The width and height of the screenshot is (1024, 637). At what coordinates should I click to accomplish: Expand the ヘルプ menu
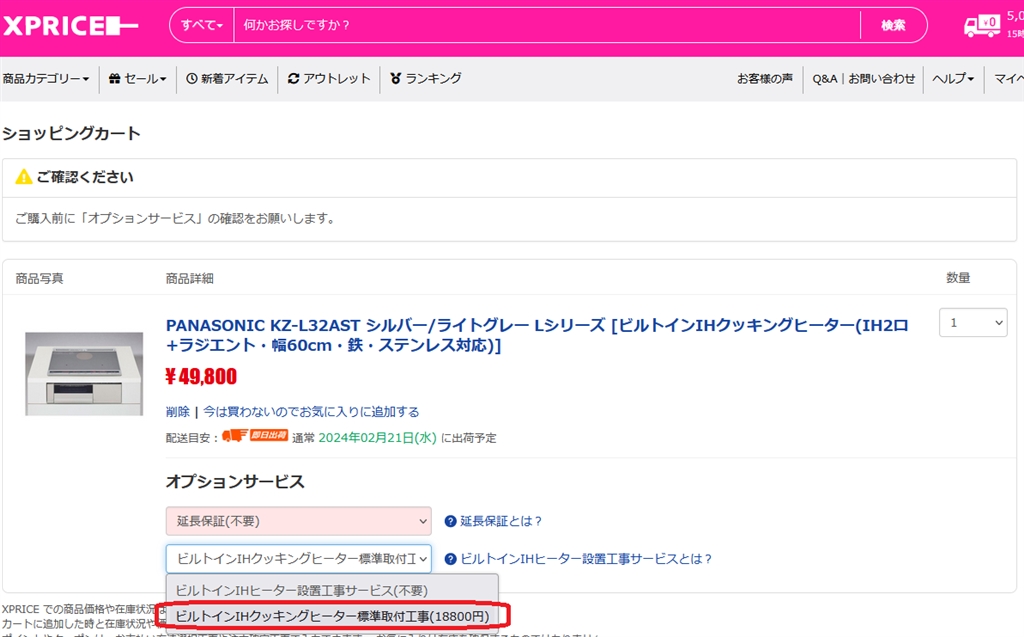953,78
